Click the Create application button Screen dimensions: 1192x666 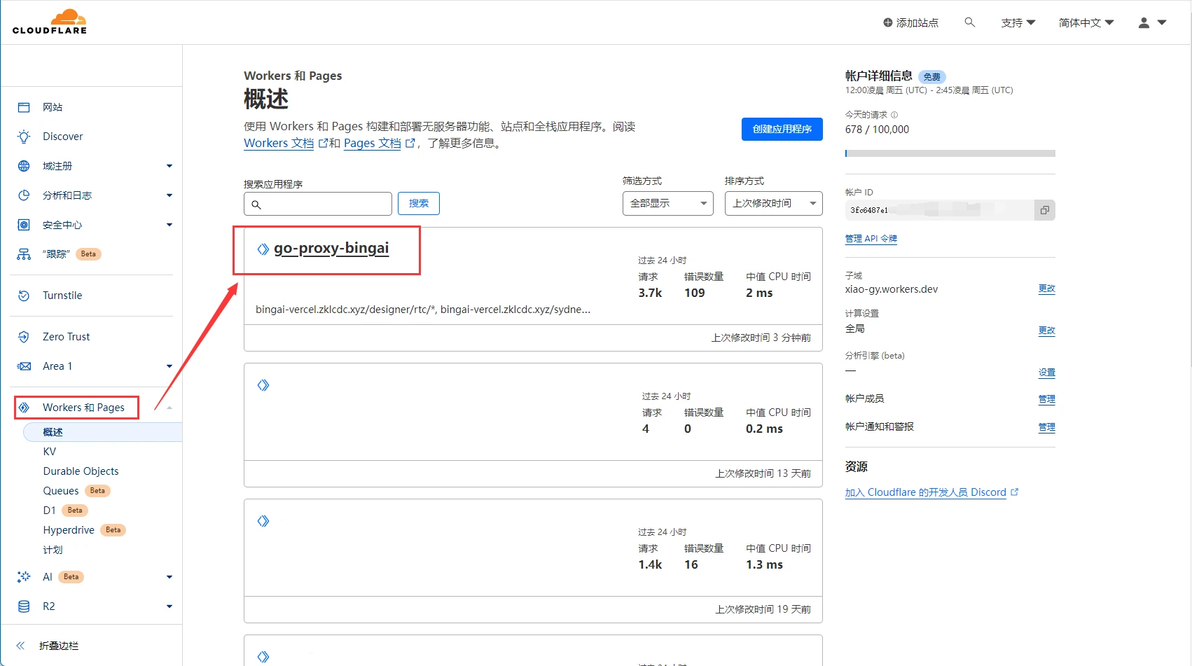tap(781, 129)
